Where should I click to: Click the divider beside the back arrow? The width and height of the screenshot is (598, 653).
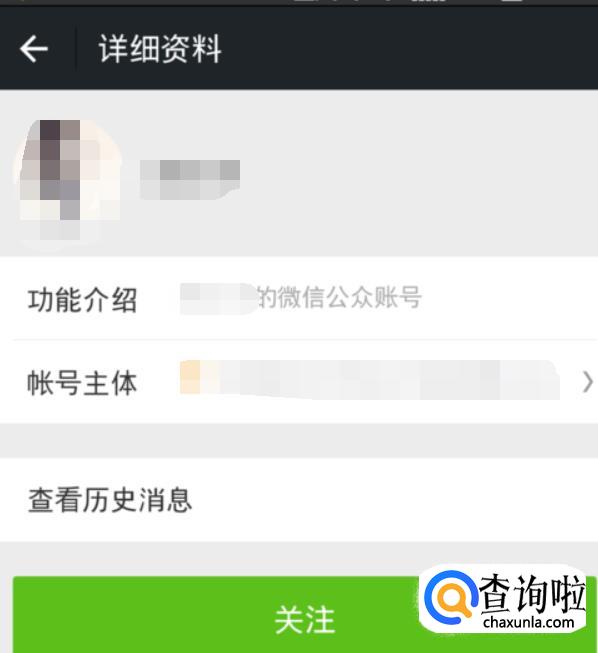tap(76, 49)
